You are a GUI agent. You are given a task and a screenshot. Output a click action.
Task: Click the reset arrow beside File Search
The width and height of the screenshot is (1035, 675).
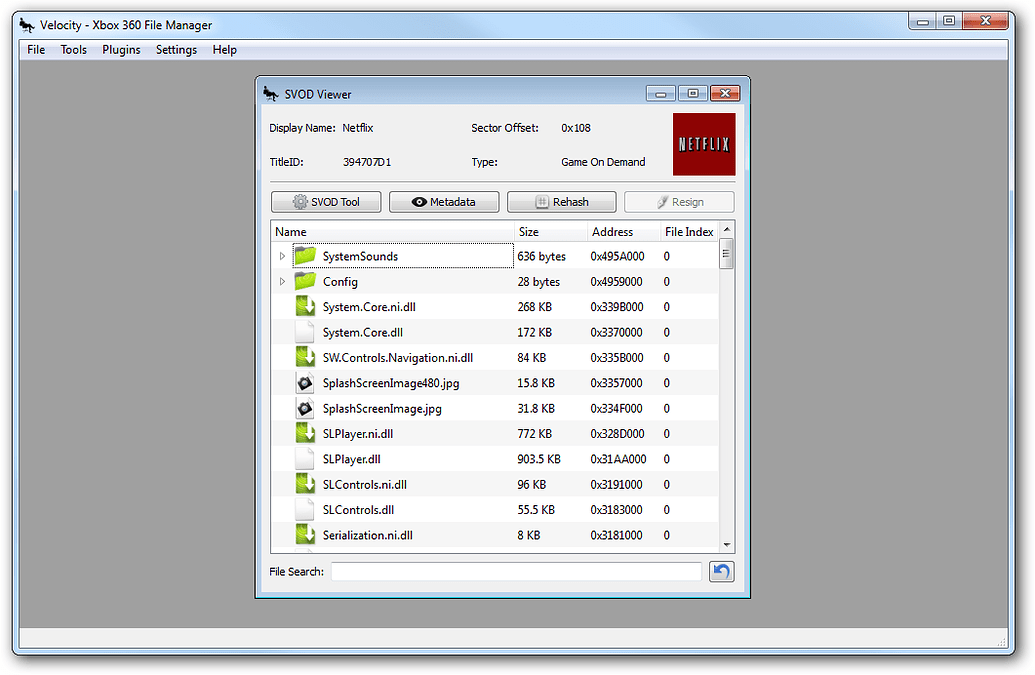click(721, 570)
